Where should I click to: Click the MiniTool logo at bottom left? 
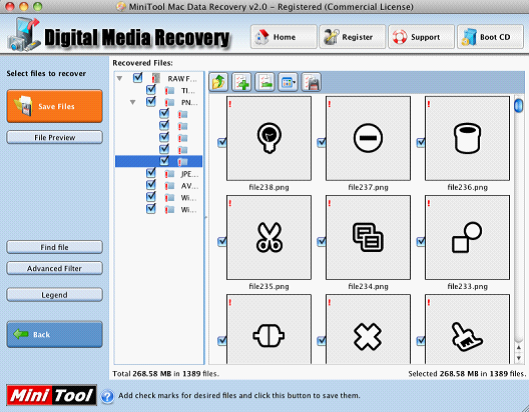[52, 395]
